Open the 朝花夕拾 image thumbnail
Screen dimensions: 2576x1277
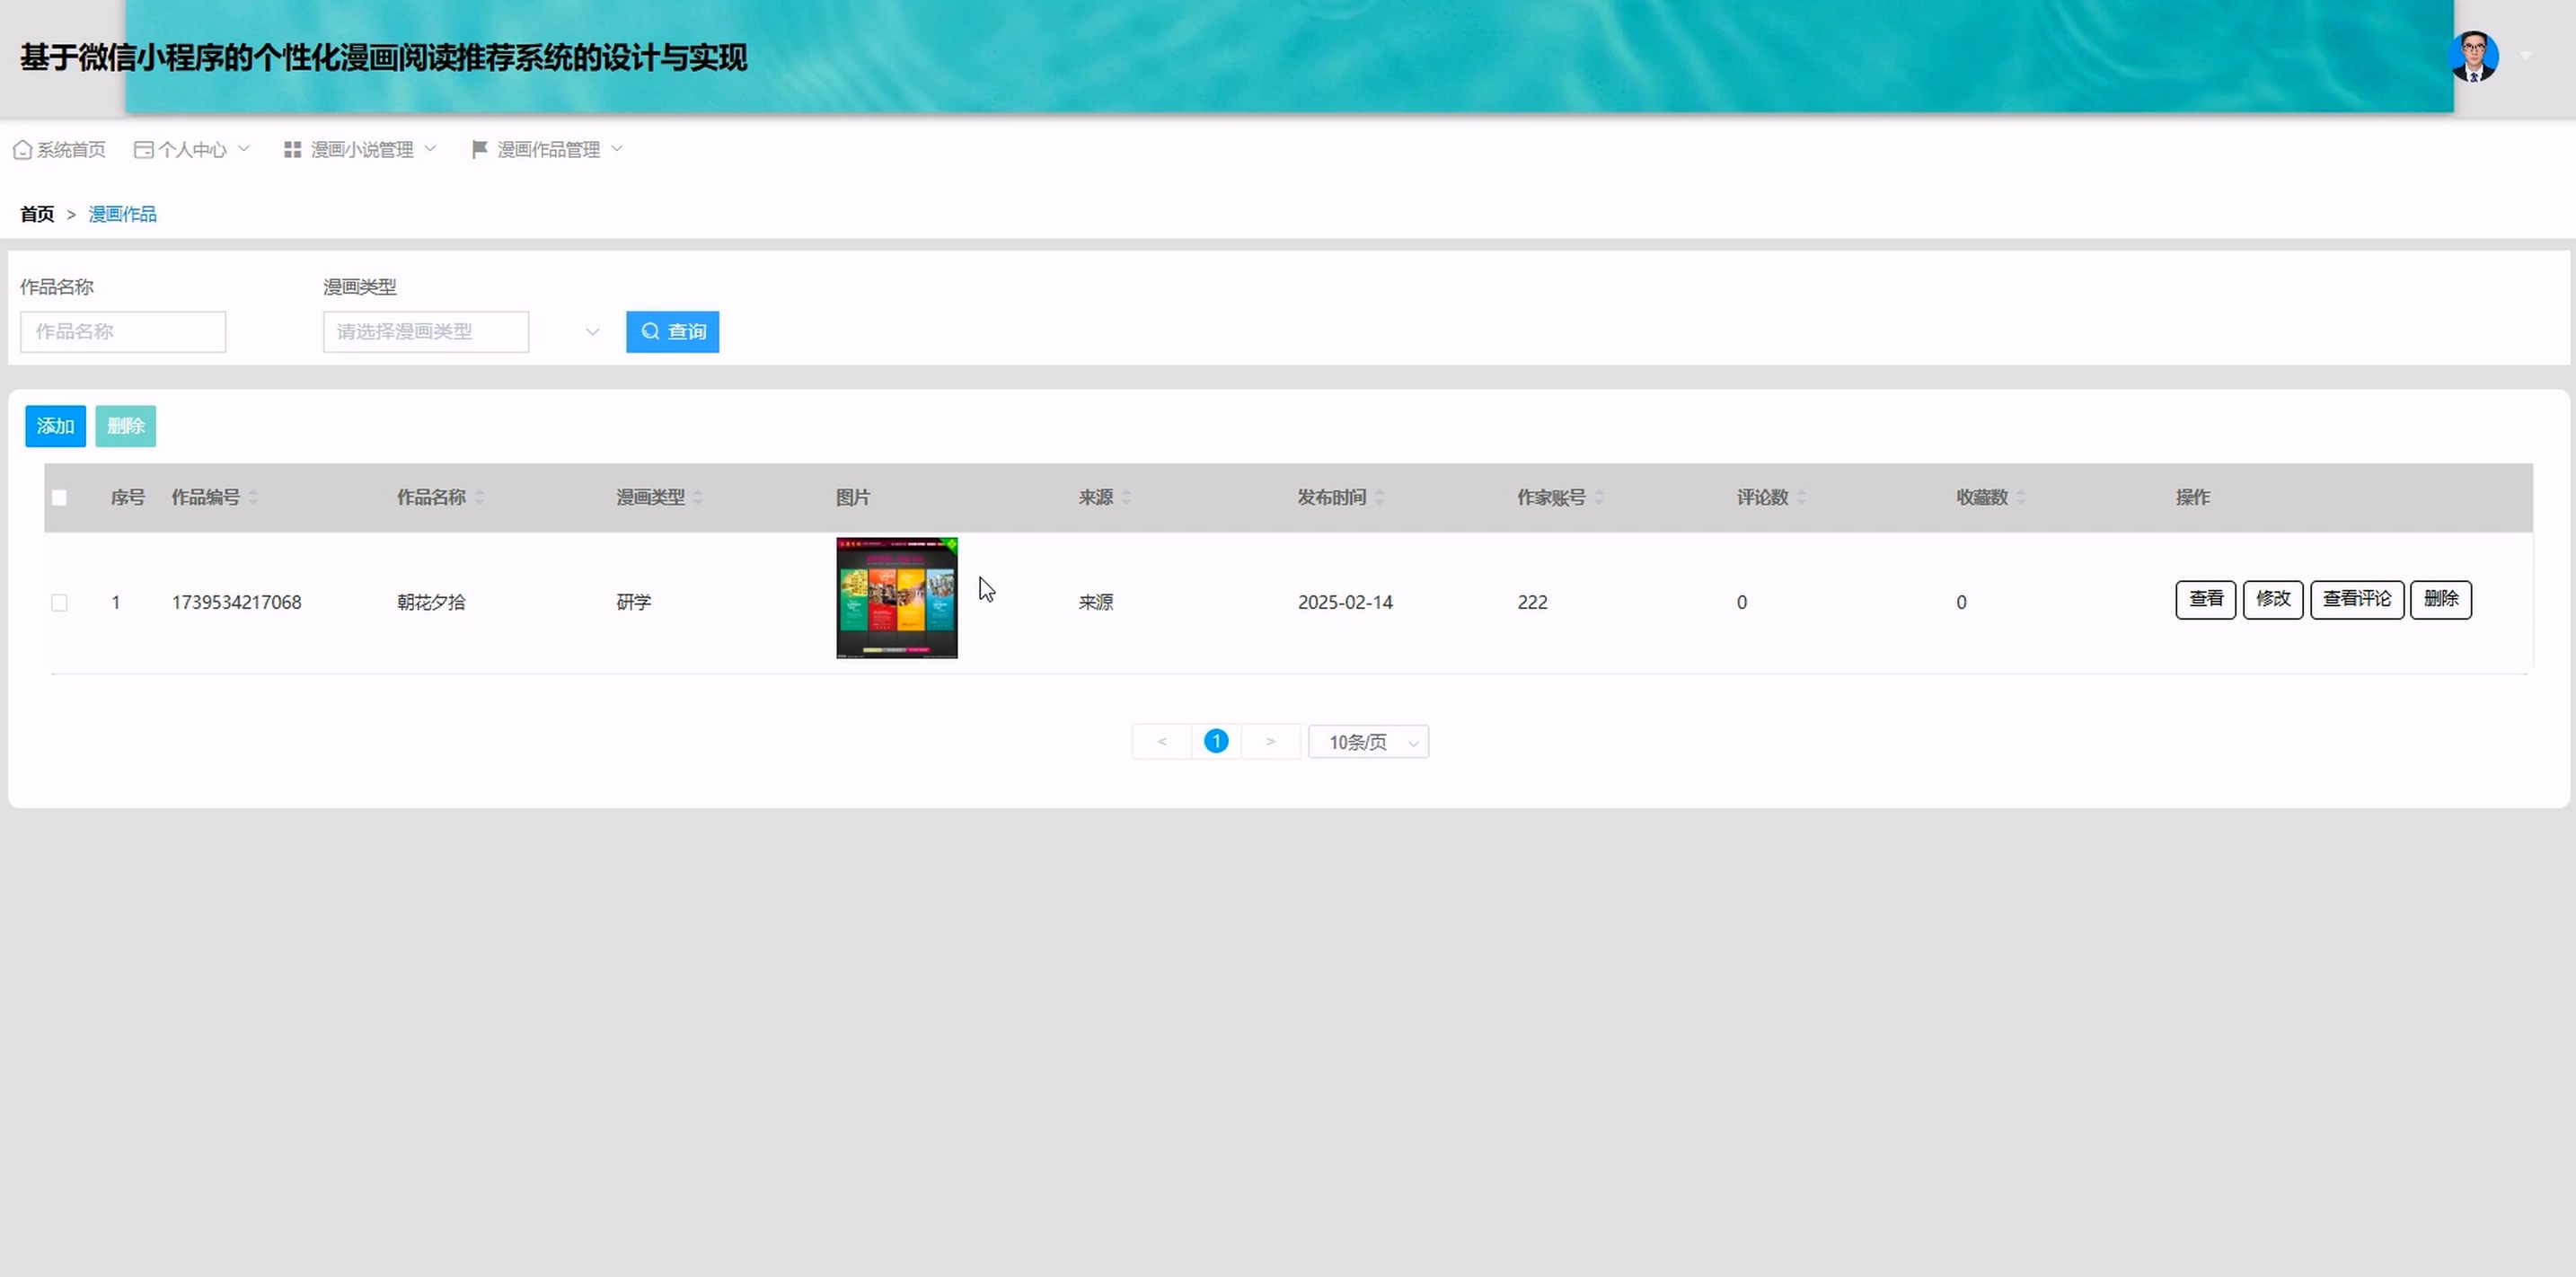[x=896, y=598]
